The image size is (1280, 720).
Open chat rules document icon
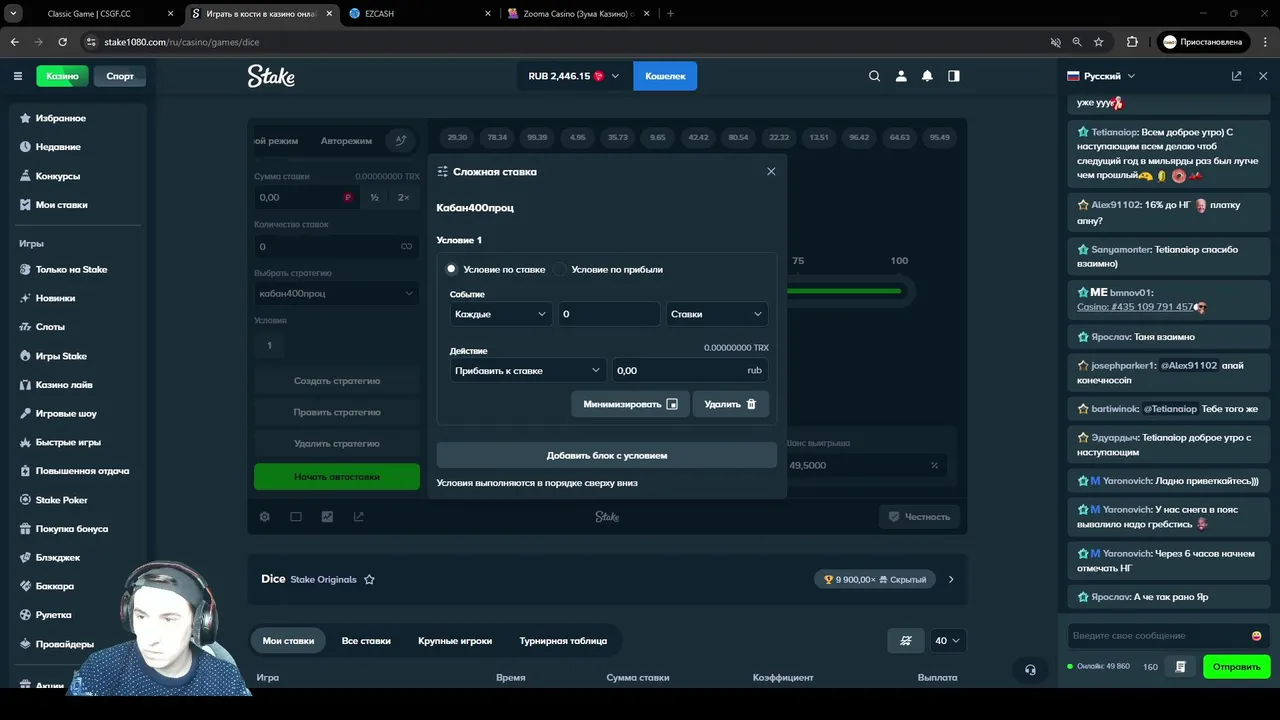pyautogui.click(x=1181, y=667)
